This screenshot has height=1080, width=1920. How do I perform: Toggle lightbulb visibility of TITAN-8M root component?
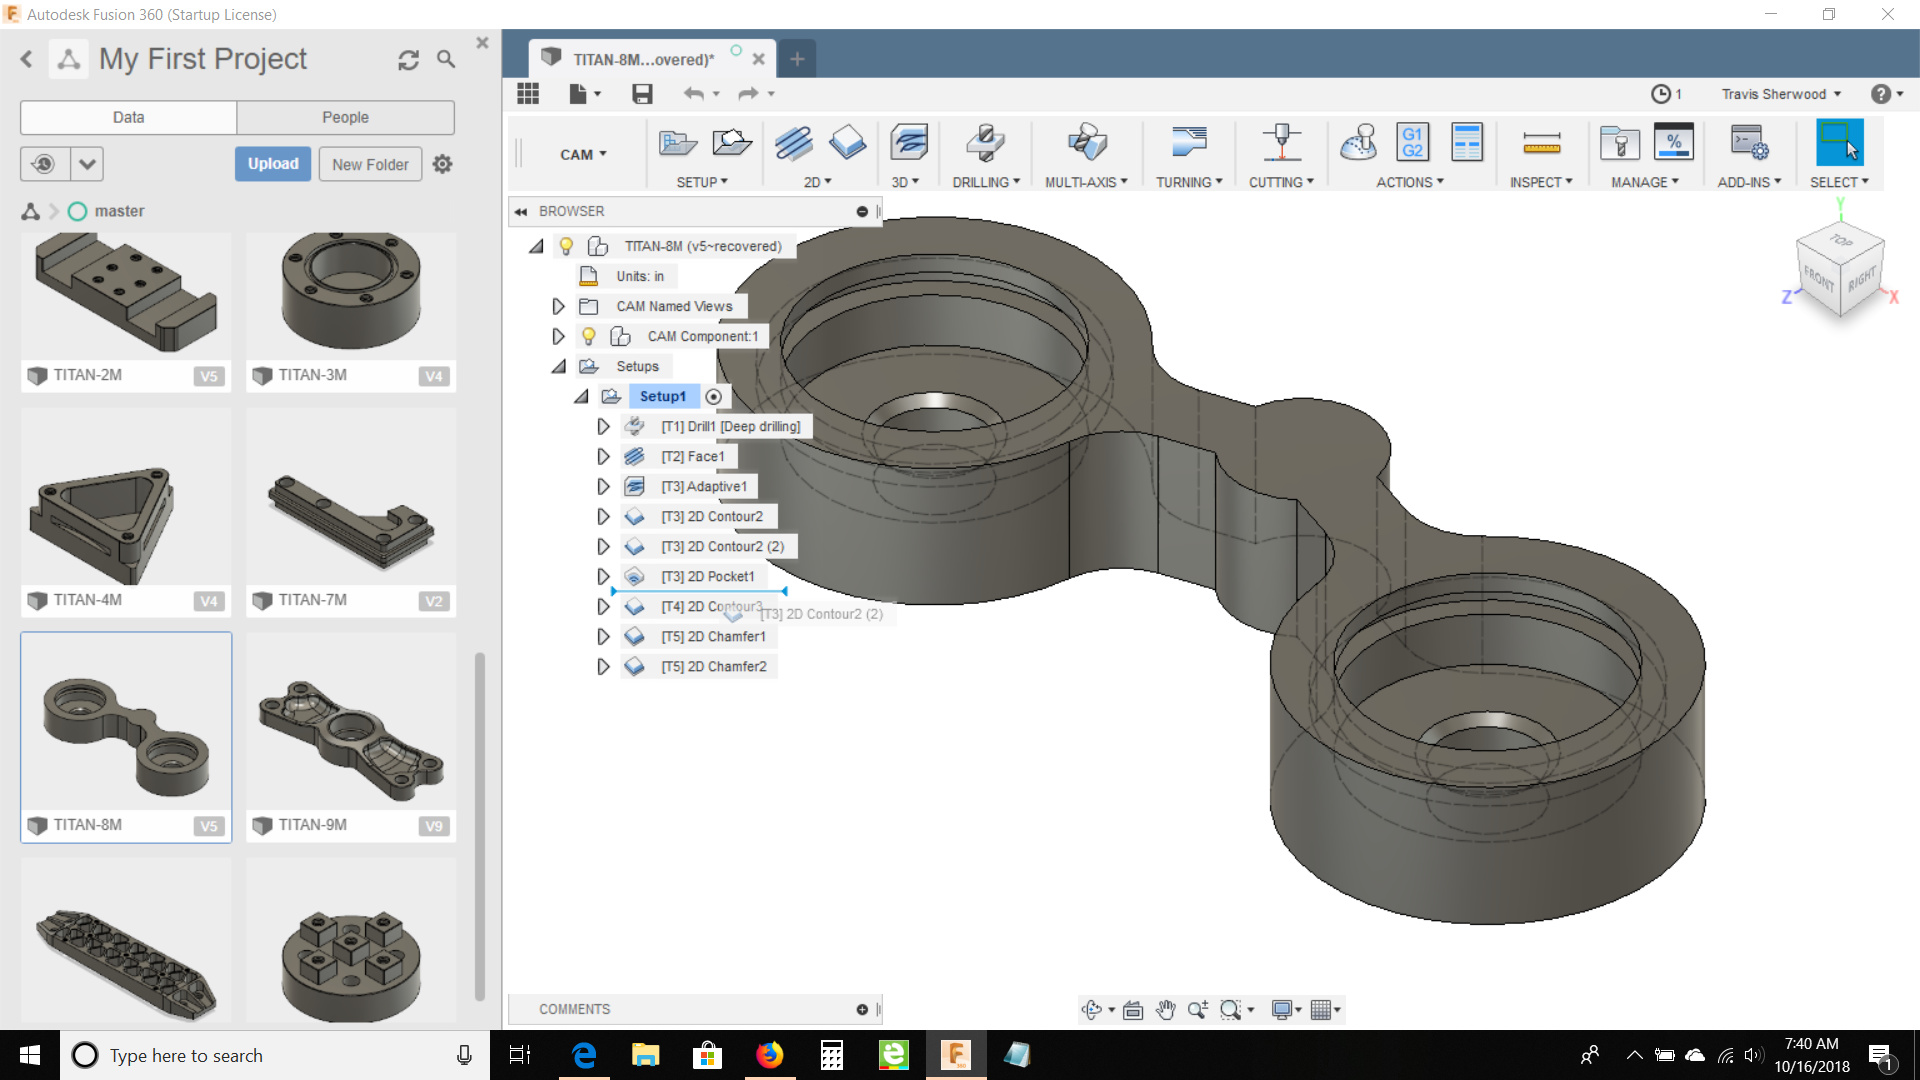click(566, 246)
